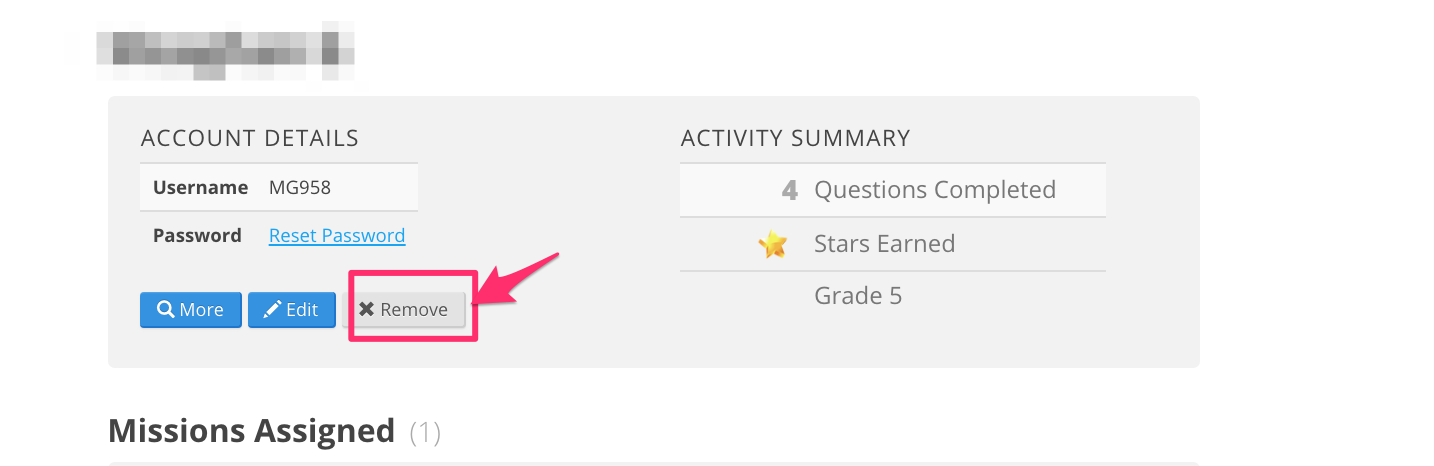Click the Questions Completed row
This screenshot has height=466, width=1434.
click(893, 190)
